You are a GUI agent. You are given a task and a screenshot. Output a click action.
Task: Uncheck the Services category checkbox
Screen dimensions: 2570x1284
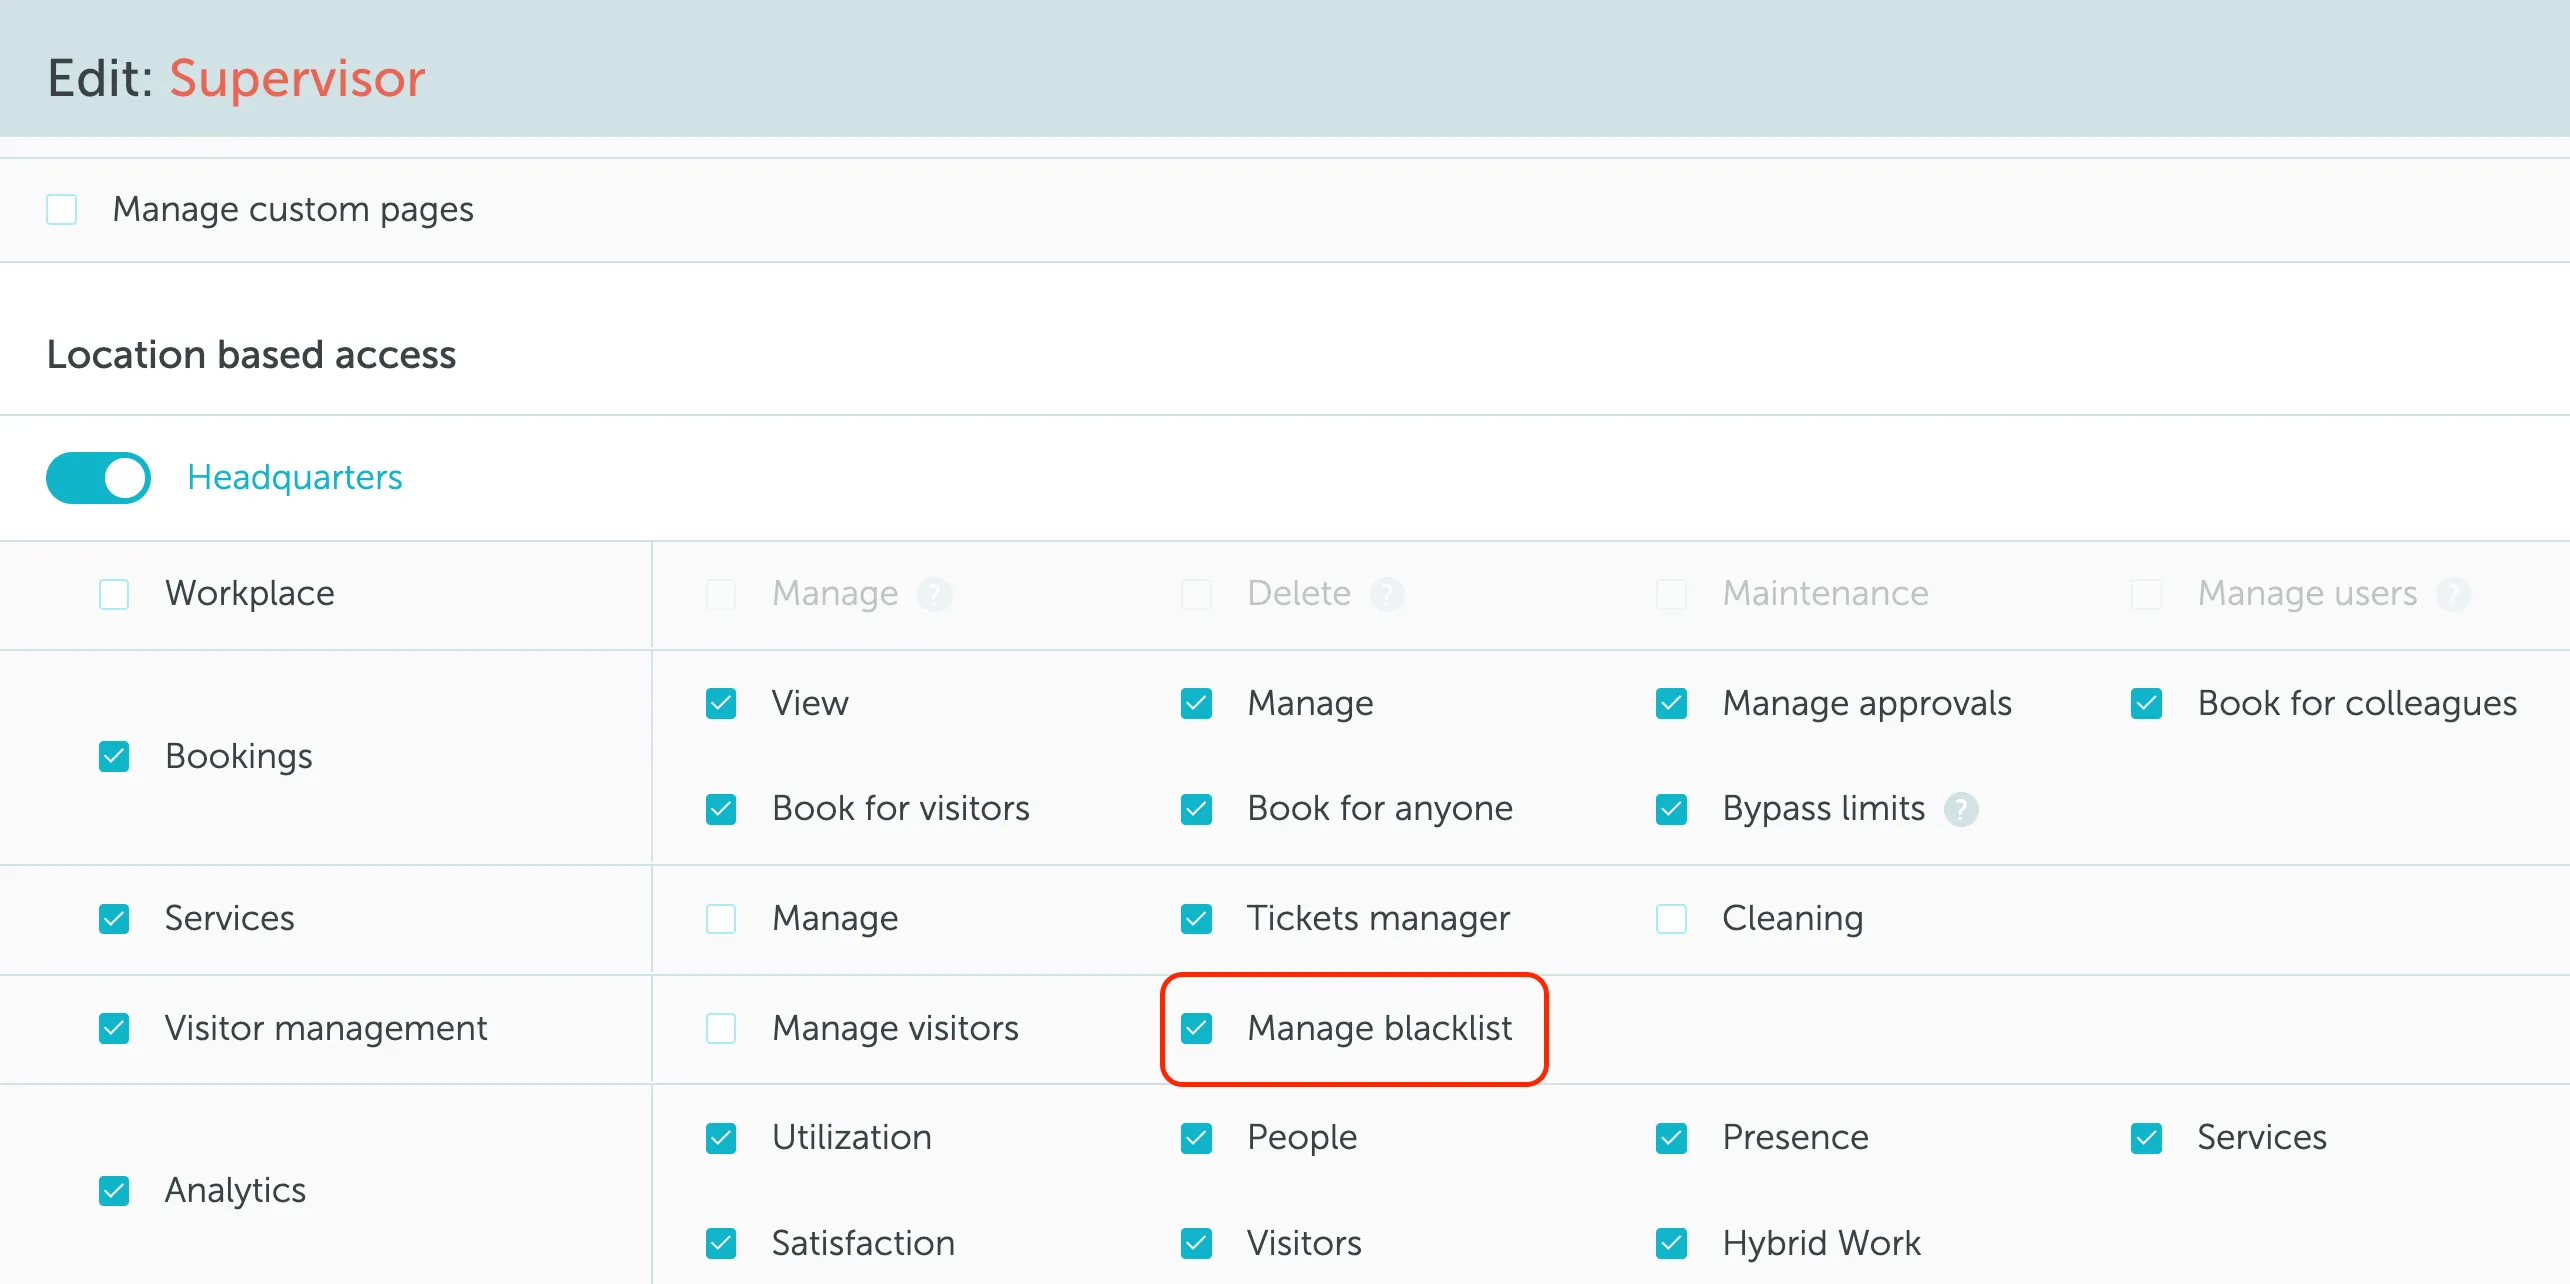[114, 919]
